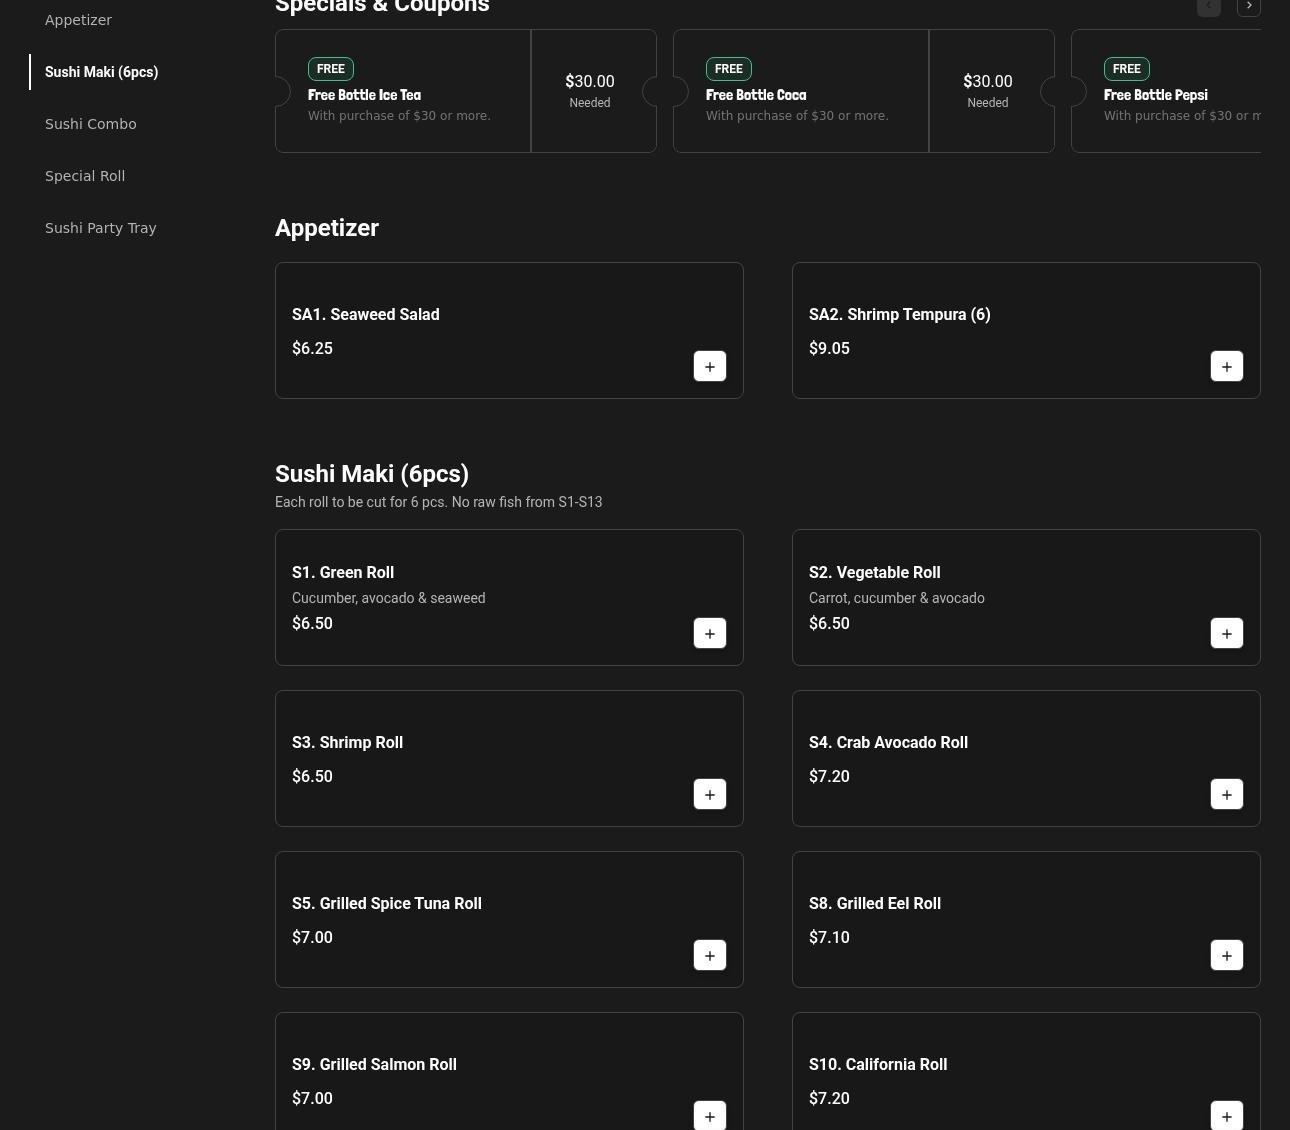Add S5. Grilled Spice Tuna Roll

(709, 955)
